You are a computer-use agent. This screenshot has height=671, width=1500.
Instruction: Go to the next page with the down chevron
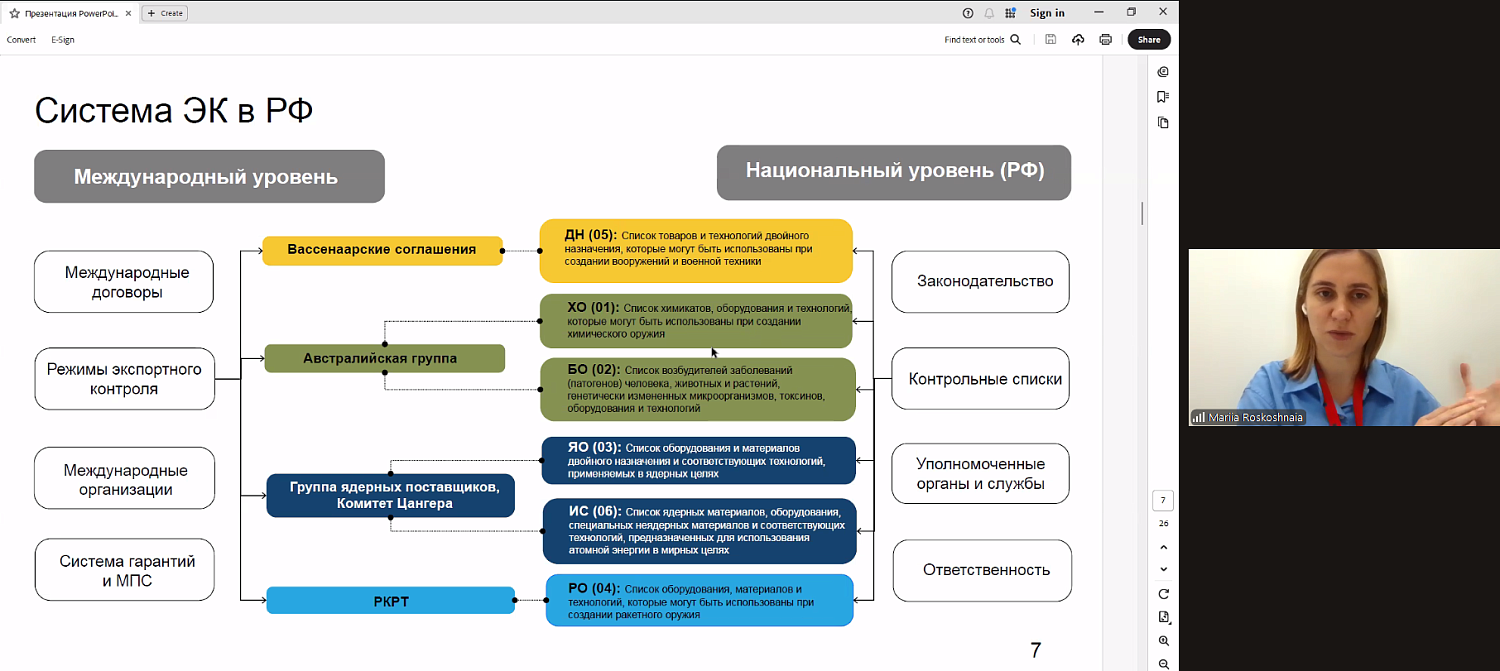point(1163,568)
